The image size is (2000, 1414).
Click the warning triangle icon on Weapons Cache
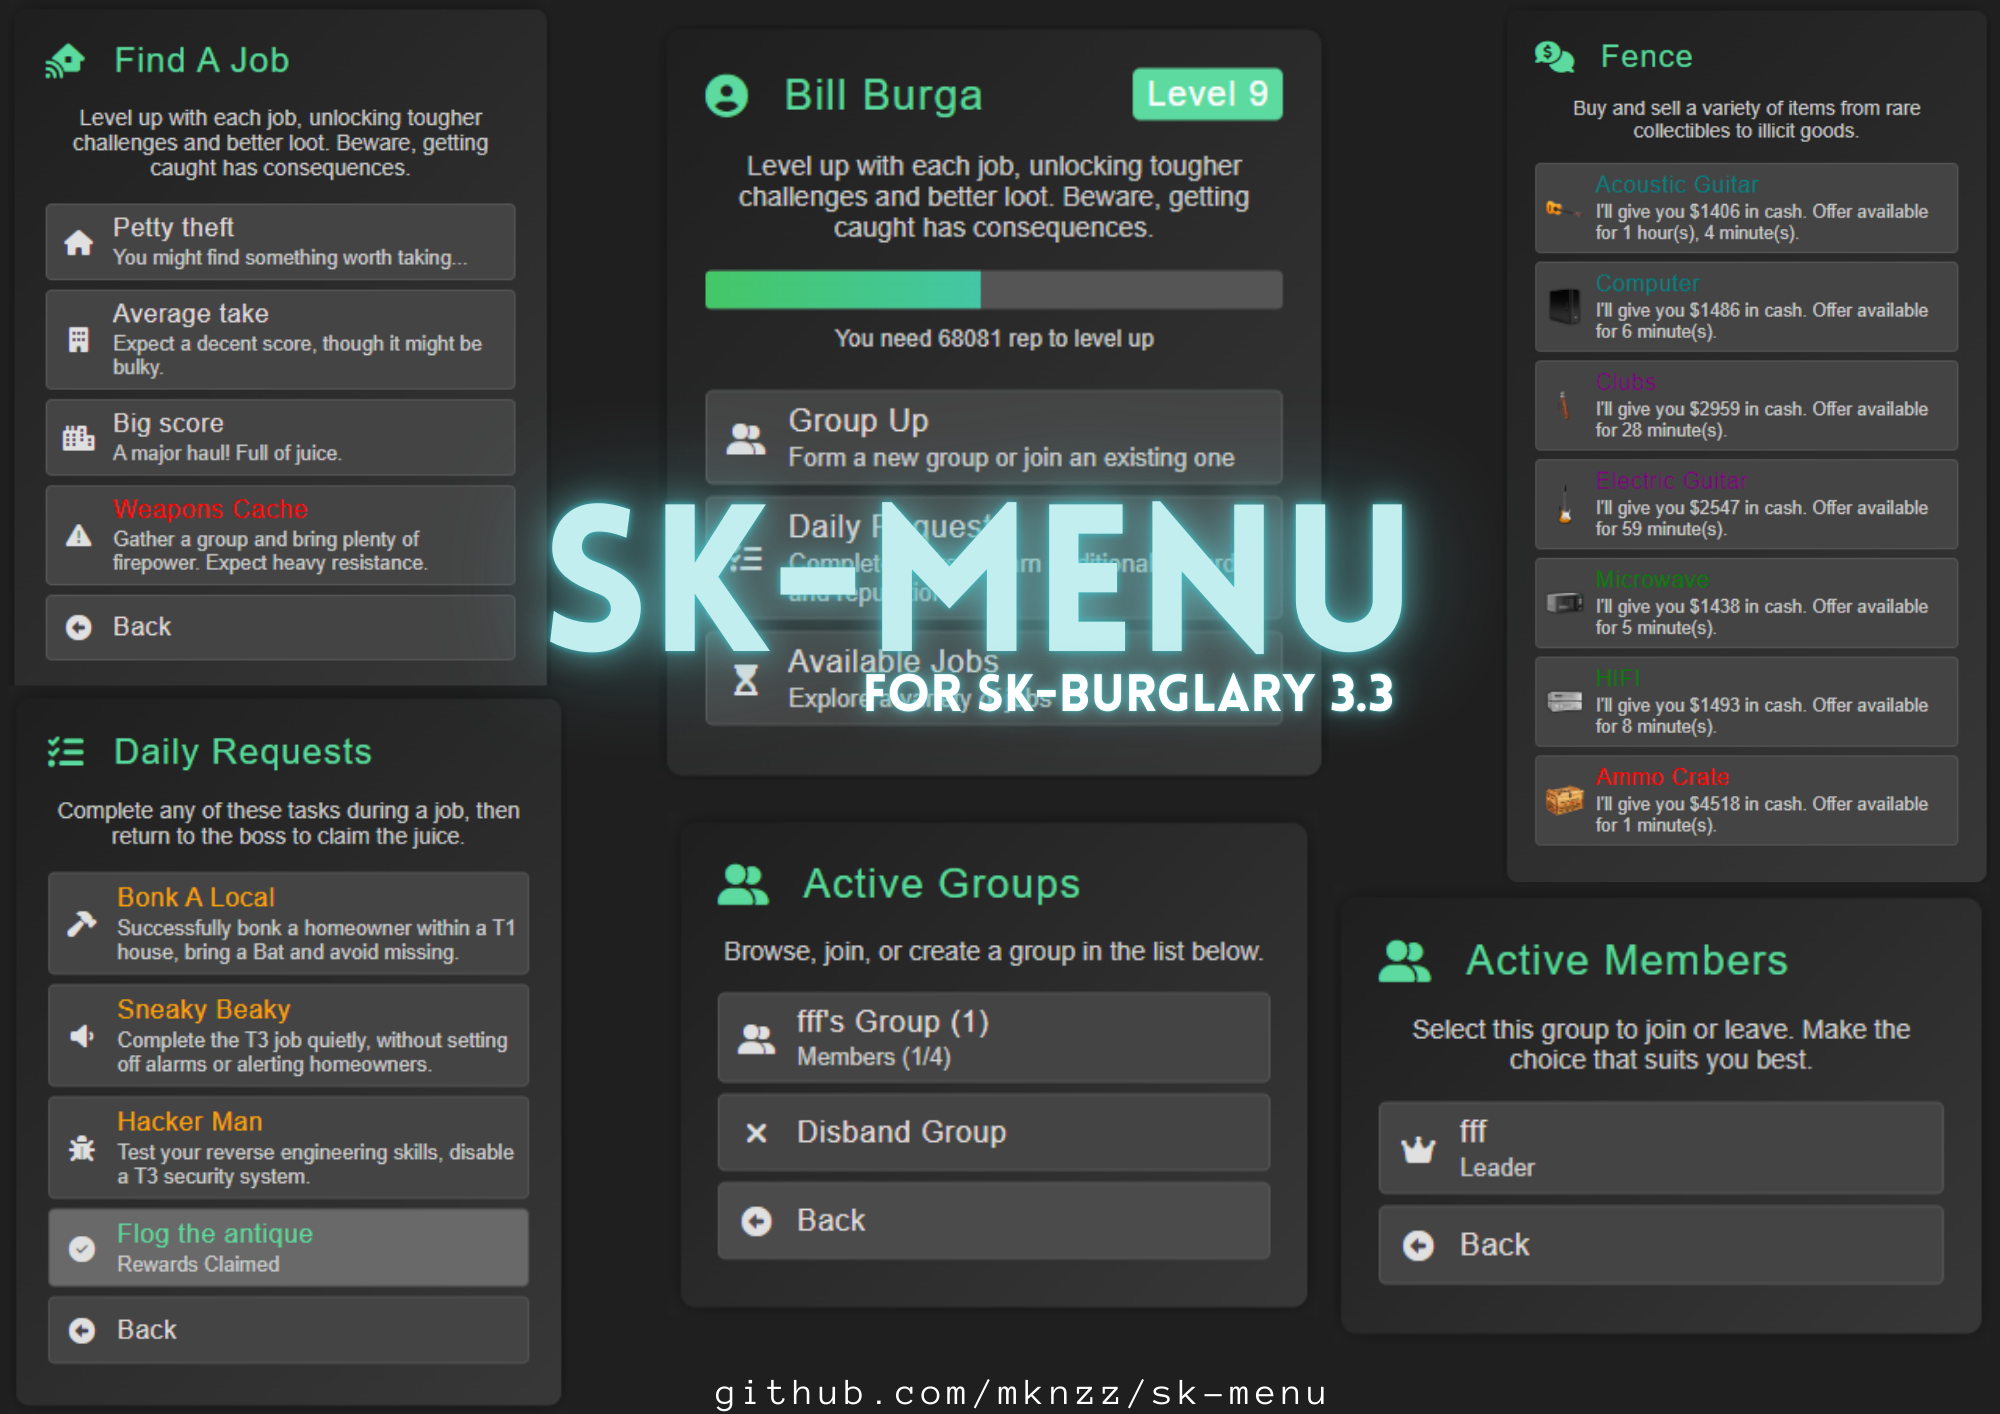(x=80, y=537)
